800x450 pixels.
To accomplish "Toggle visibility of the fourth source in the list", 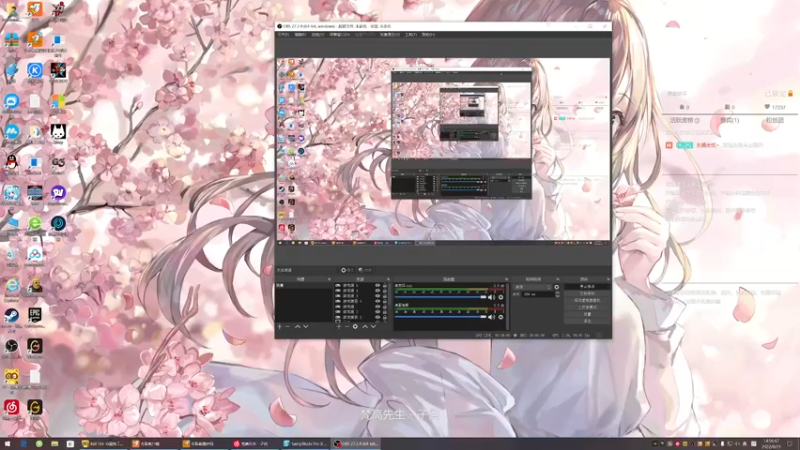I will pyautogui.click(x=378, y=301).
